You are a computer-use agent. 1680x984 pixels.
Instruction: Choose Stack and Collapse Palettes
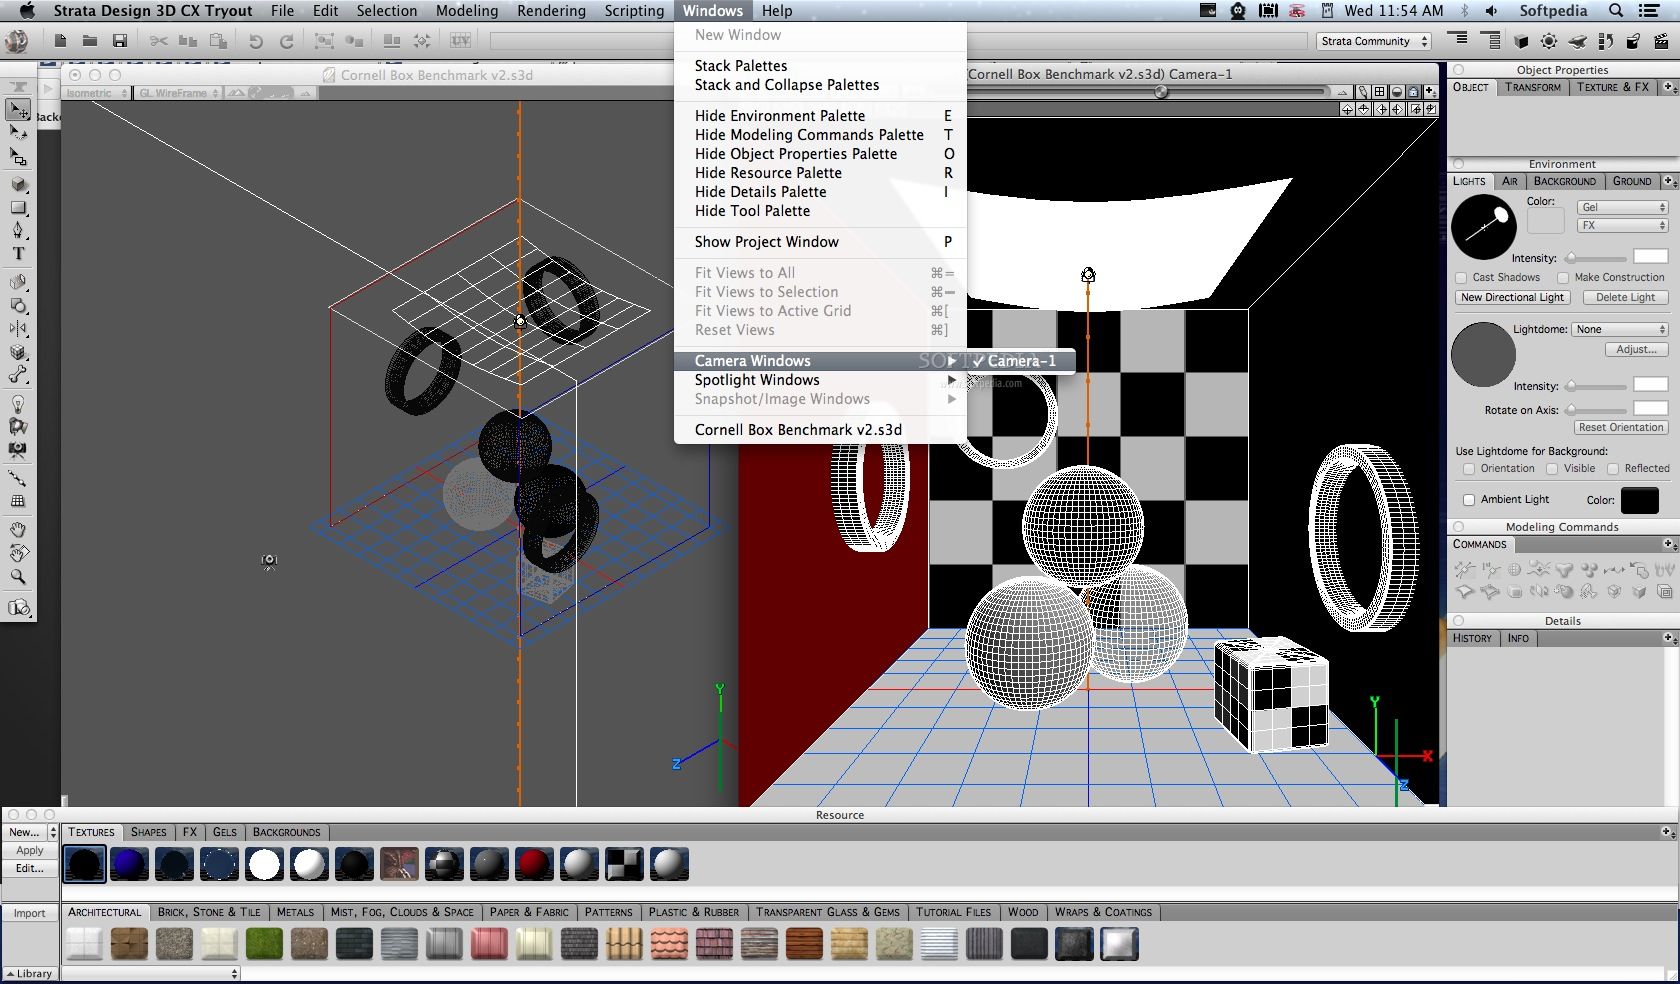pyautogui.click(x=787, y=85)
